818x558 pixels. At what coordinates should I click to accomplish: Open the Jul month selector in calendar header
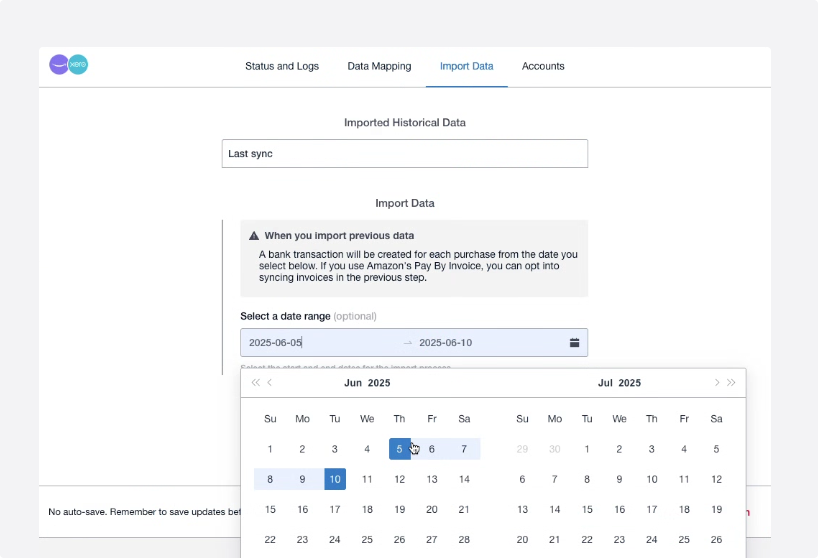[604, 383]
